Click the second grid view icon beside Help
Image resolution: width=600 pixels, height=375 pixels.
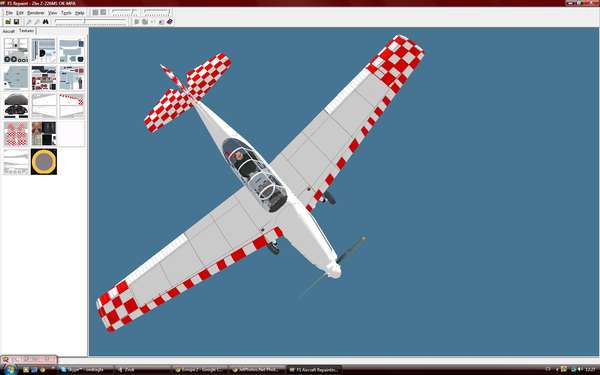coord(103,13)
